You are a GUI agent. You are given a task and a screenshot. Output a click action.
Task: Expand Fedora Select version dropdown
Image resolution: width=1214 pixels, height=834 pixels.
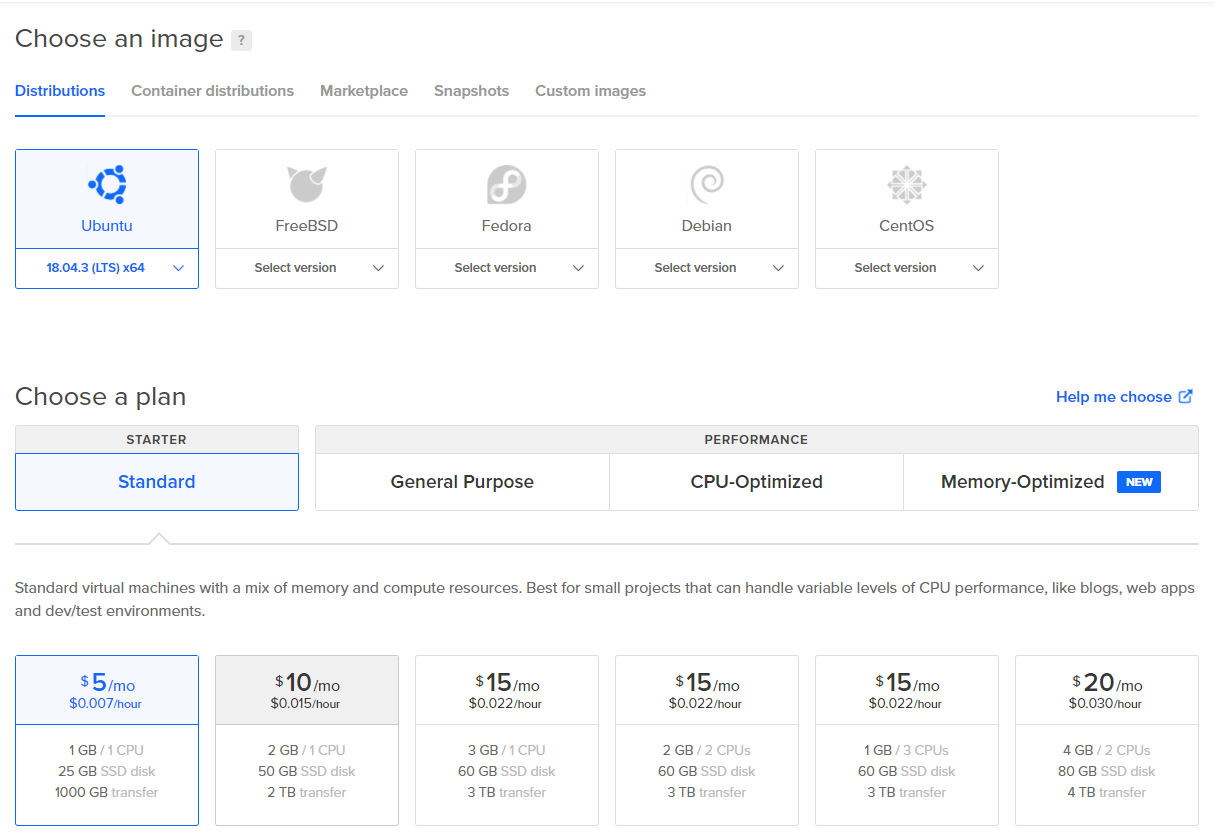pyautogui.click(x=507, y=268)
